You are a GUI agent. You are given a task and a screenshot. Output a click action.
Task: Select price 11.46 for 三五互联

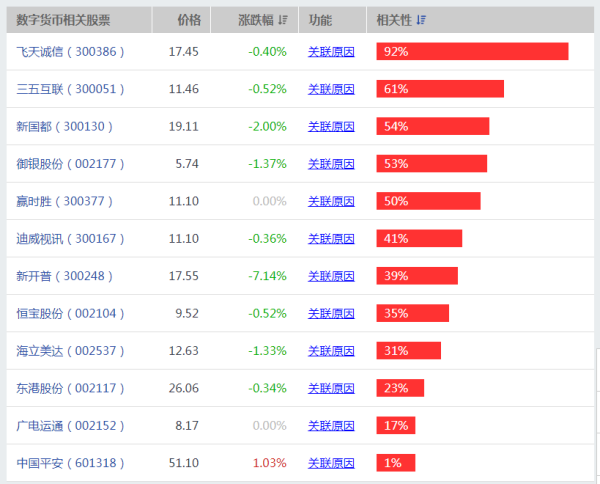pos(184,89)
